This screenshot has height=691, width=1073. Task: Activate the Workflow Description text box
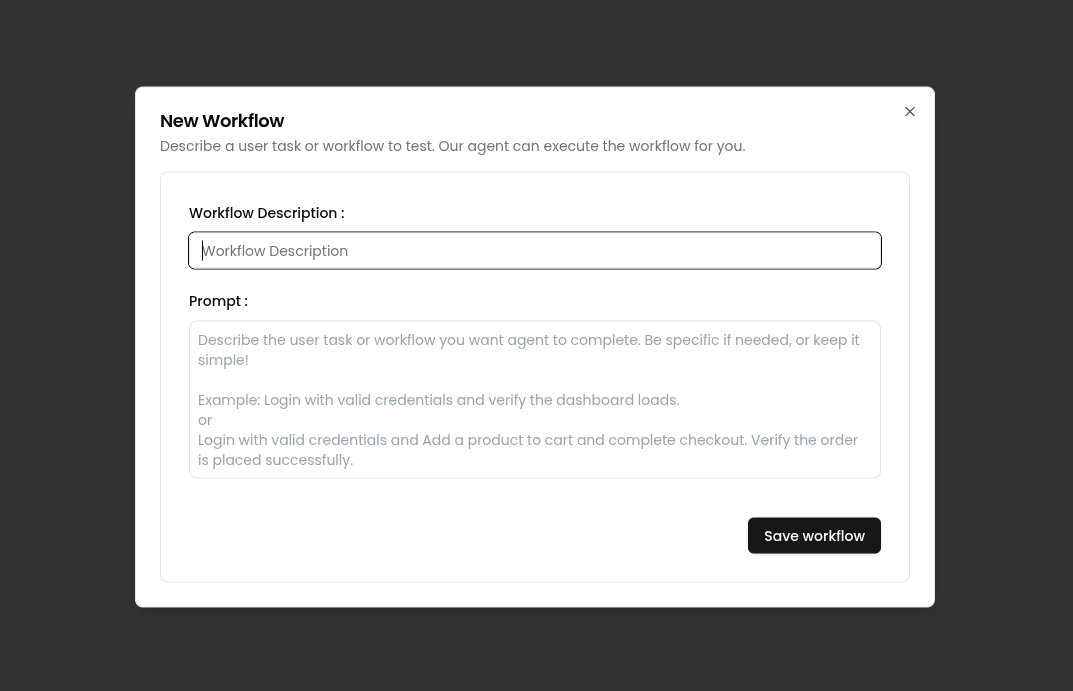click(535, 250)
